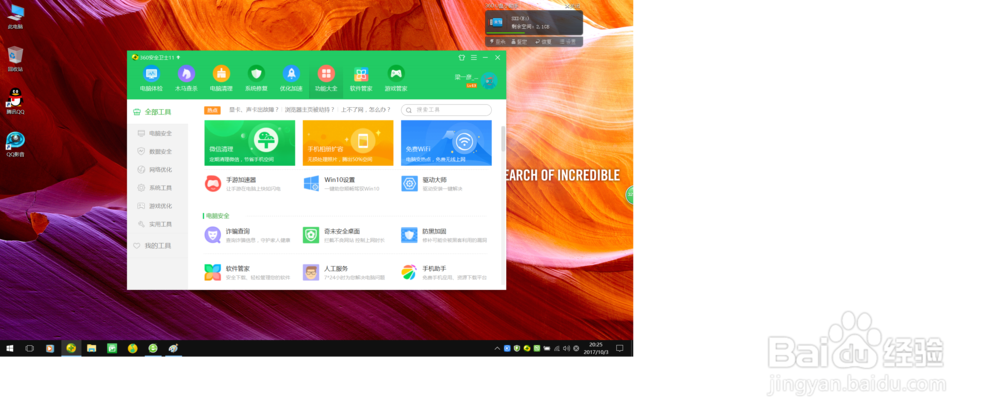The width and height of the screenshot is (1000, 418).
Task: Click the volume icon in system tray
Action: pos(566,348)
